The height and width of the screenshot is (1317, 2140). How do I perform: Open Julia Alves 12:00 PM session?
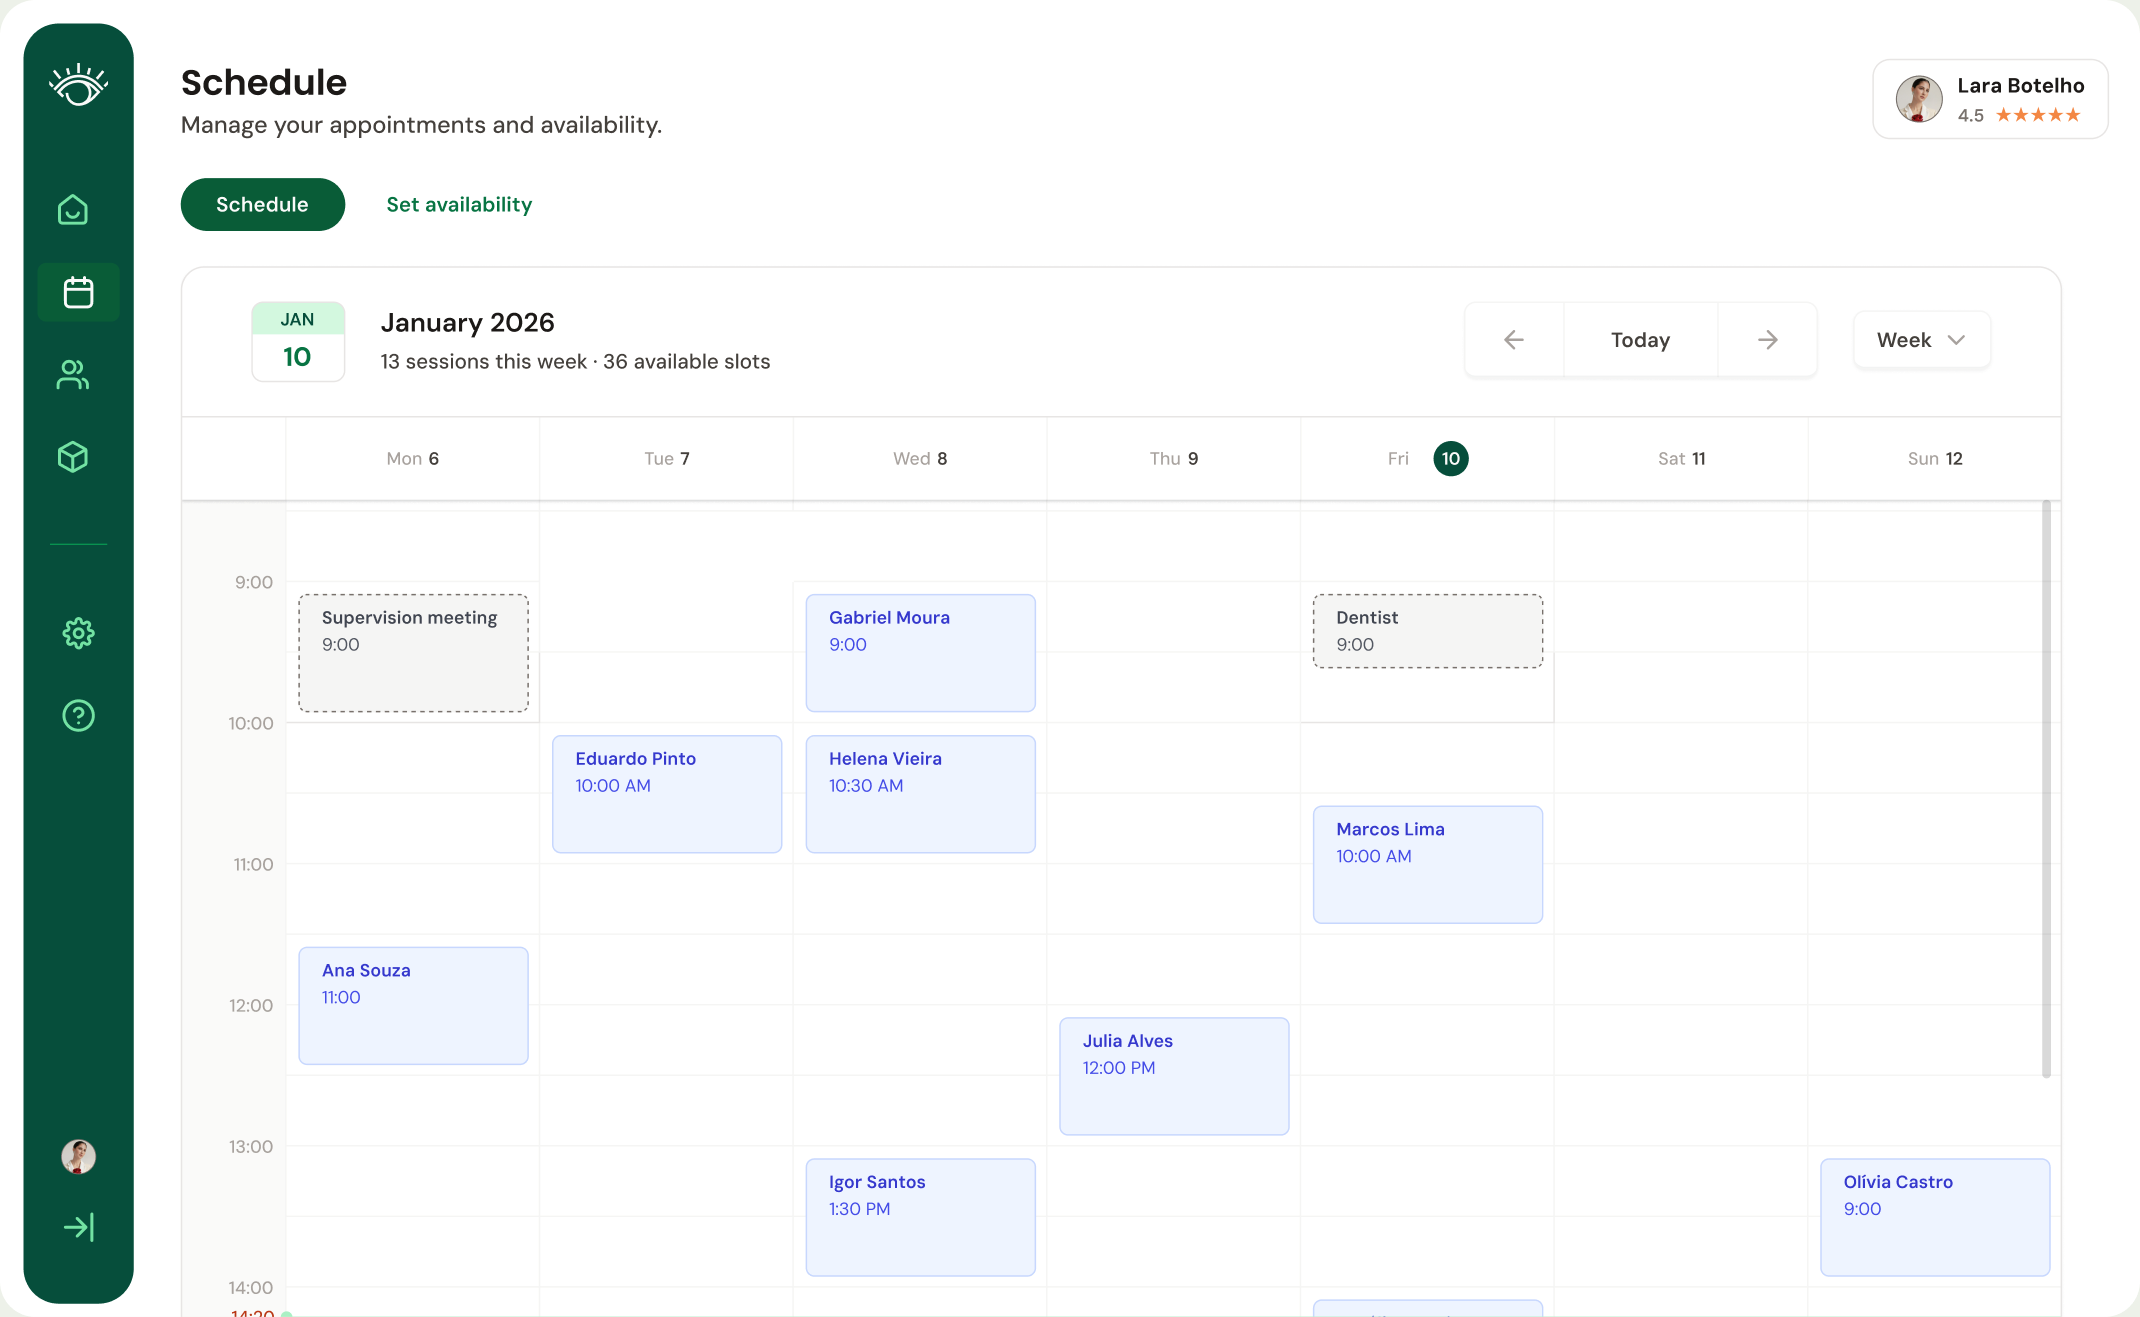coord(1174,1076)
